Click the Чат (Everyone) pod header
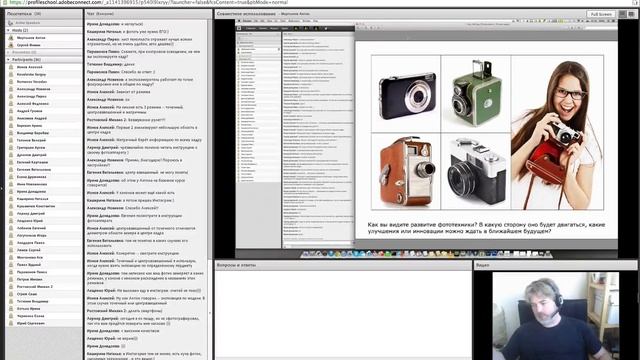The image size is (640, 360). (148, 14)
